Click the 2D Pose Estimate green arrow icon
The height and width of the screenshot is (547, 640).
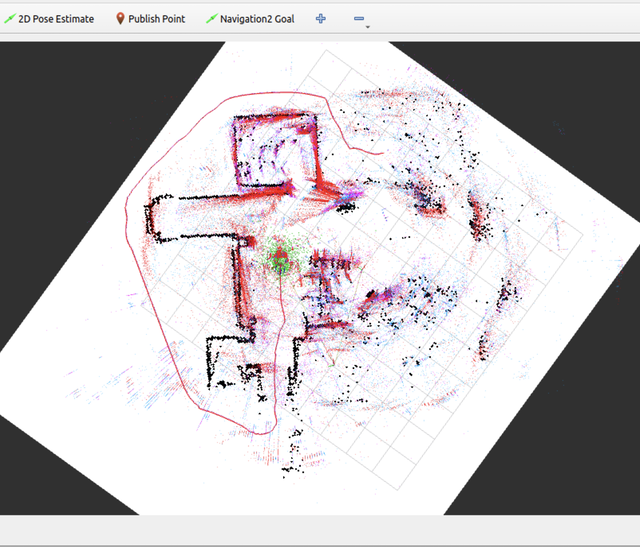[x=10, y=19]
